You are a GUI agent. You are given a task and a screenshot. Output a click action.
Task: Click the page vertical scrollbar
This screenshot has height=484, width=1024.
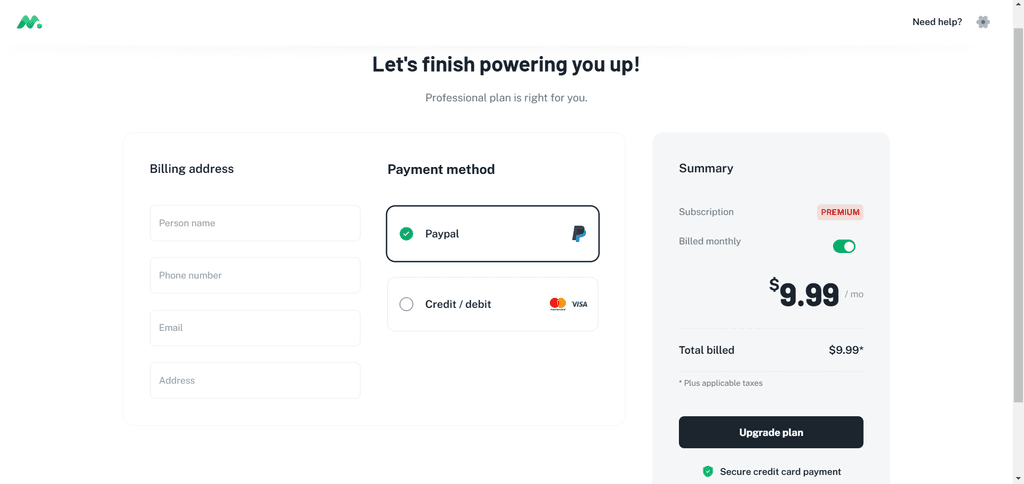pos(1018,216)
